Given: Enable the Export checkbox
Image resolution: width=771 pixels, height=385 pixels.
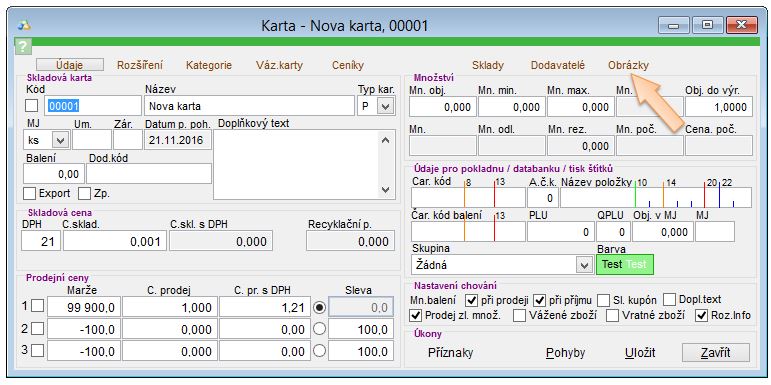Looking at the screenshot, I should [x=30, y=194].
